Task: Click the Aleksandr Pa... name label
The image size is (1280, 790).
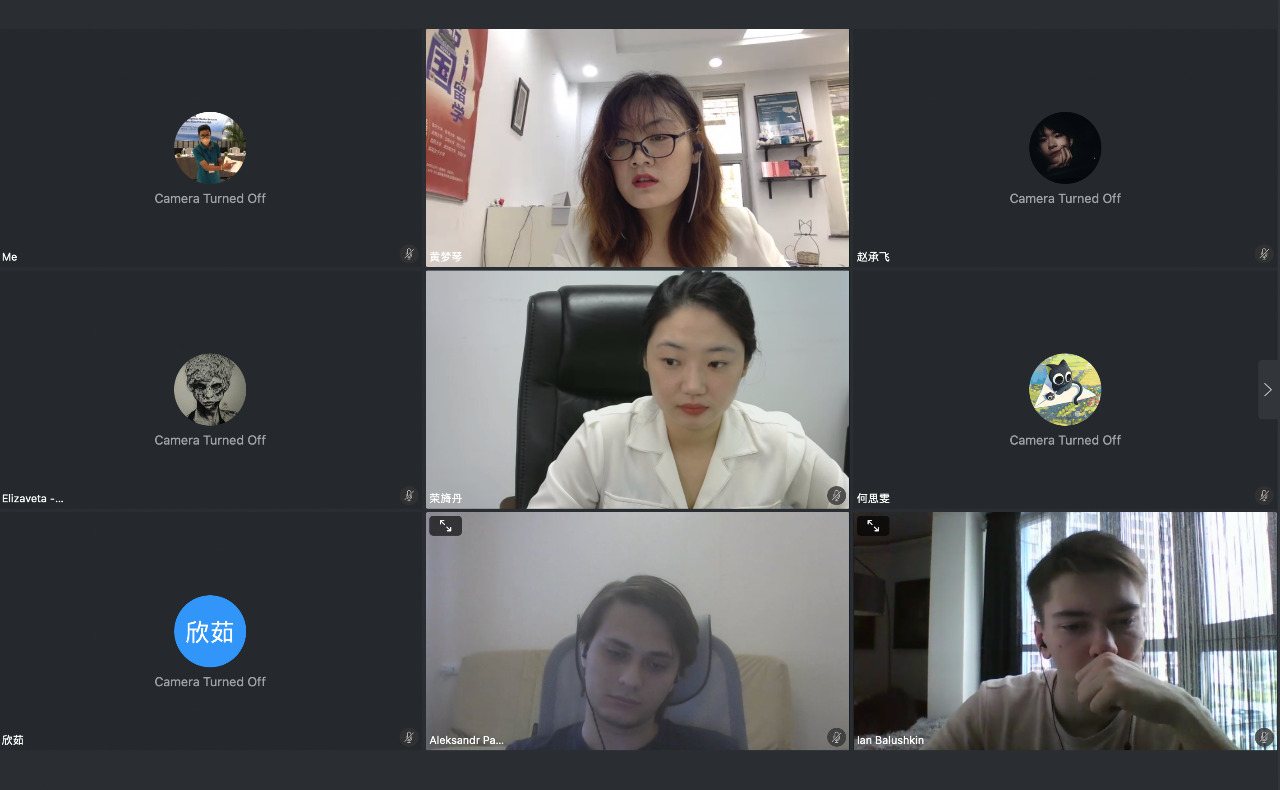Action: point(466,741)
